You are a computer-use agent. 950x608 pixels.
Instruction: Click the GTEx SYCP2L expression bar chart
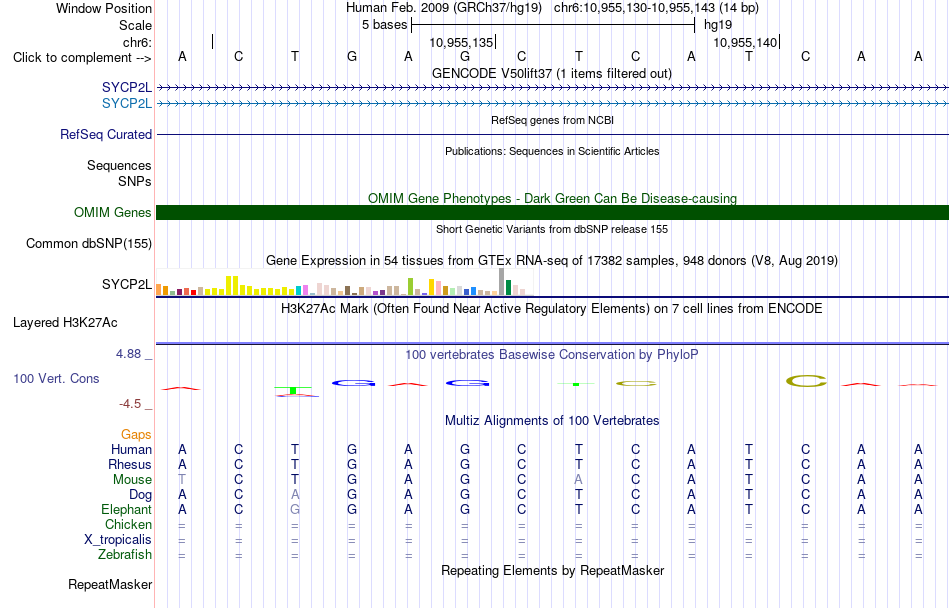343,282
